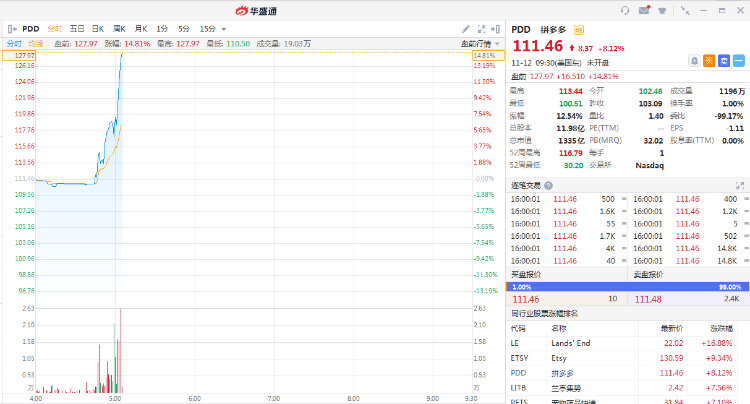
Task: Click the refresh/customer service headset icon
Action: [625, 10]
